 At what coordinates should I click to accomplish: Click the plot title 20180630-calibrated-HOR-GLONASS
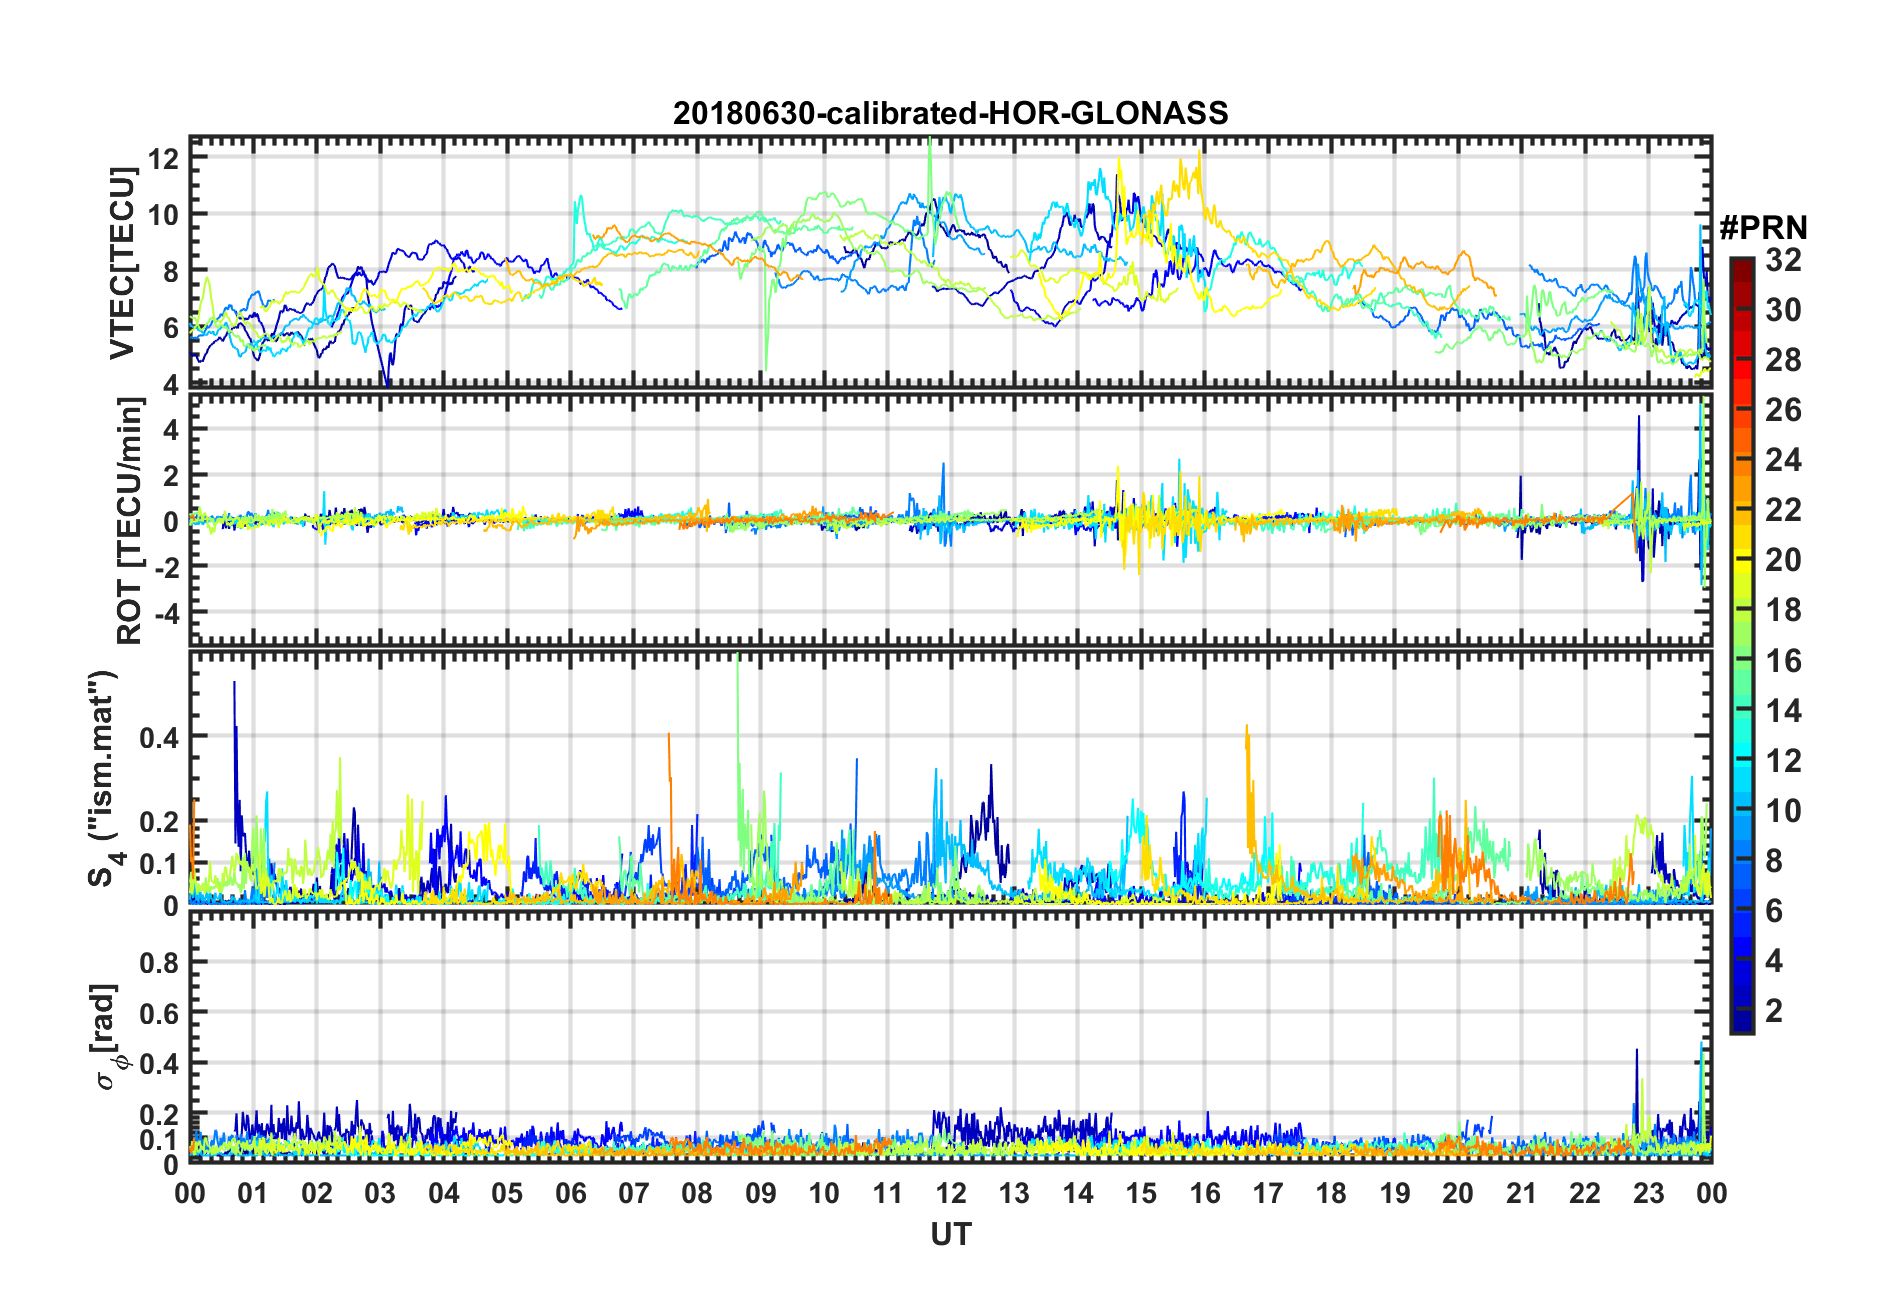click(x=950, y=113)
